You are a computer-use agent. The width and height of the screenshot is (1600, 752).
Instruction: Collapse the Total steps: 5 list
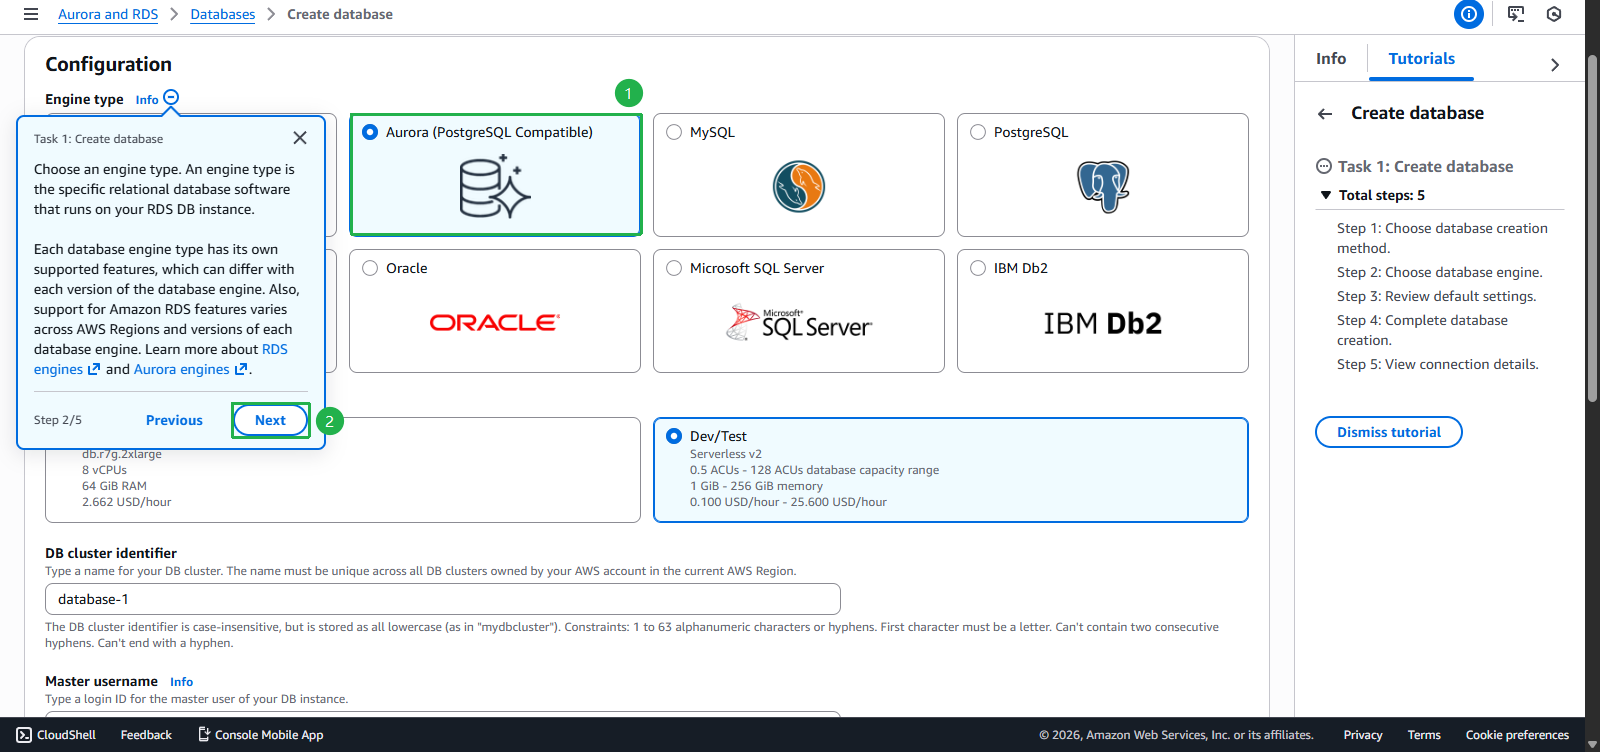pyautogui.click(x=1326, y=196)
